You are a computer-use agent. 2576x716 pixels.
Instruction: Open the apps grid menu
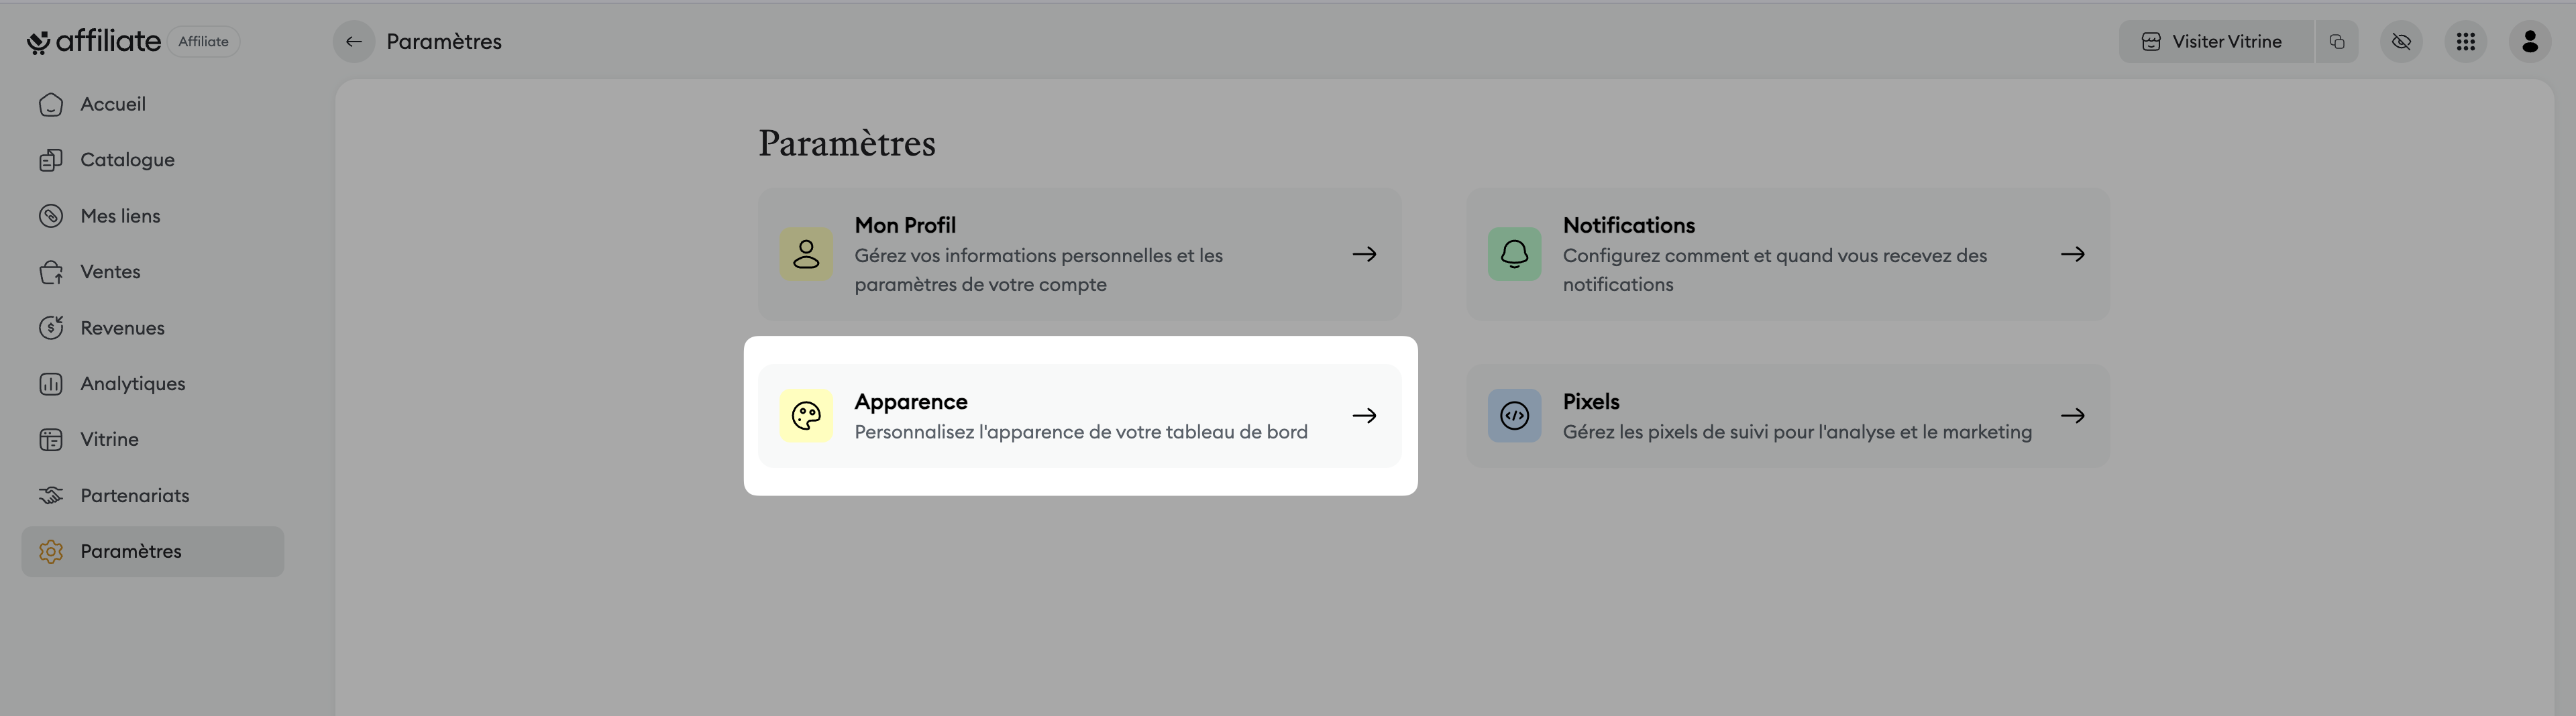(2465, 42)
